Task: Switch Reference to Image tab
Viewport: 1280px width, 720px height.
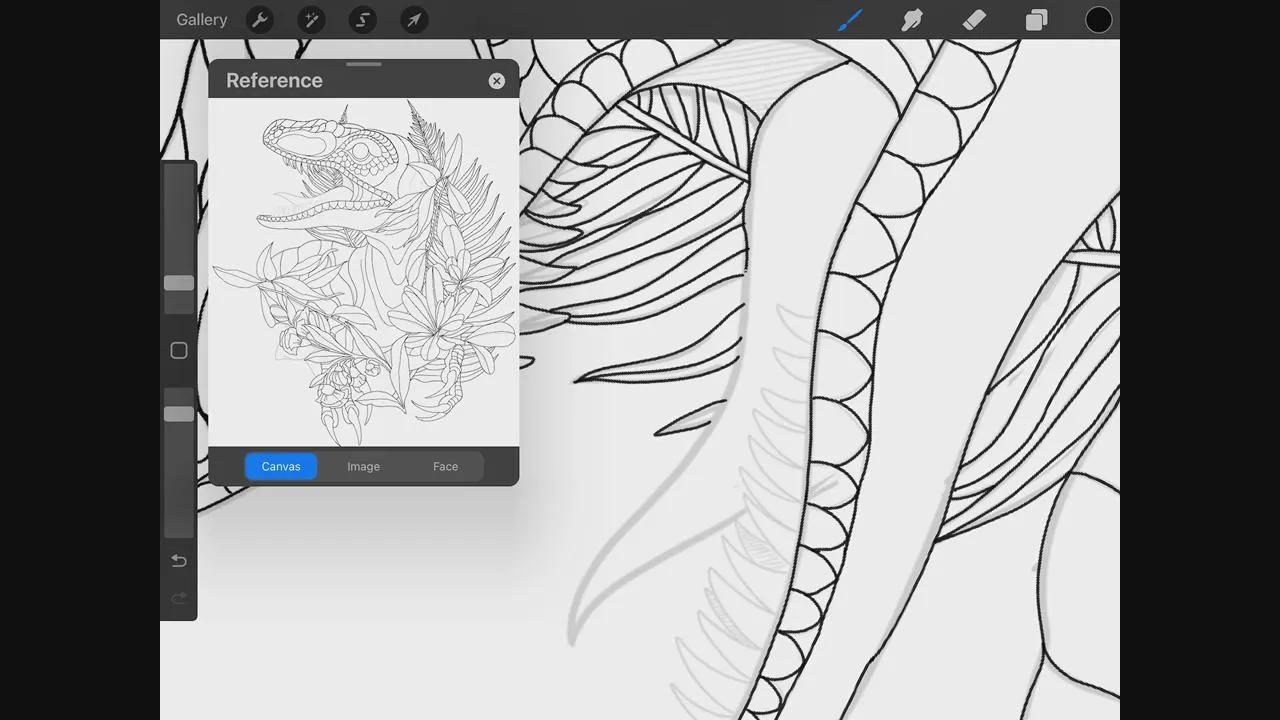Action: click(363, 466)
